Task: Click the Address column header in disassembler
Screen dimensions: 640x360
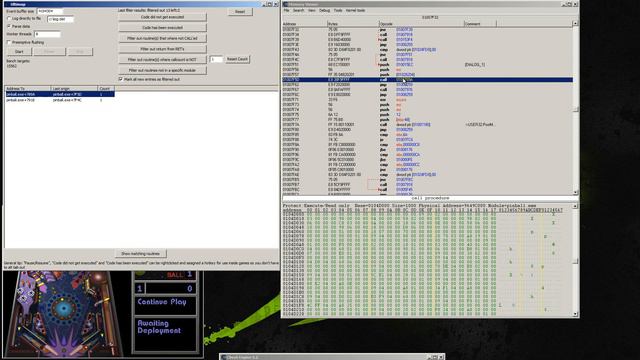Action: click(304, 24)
